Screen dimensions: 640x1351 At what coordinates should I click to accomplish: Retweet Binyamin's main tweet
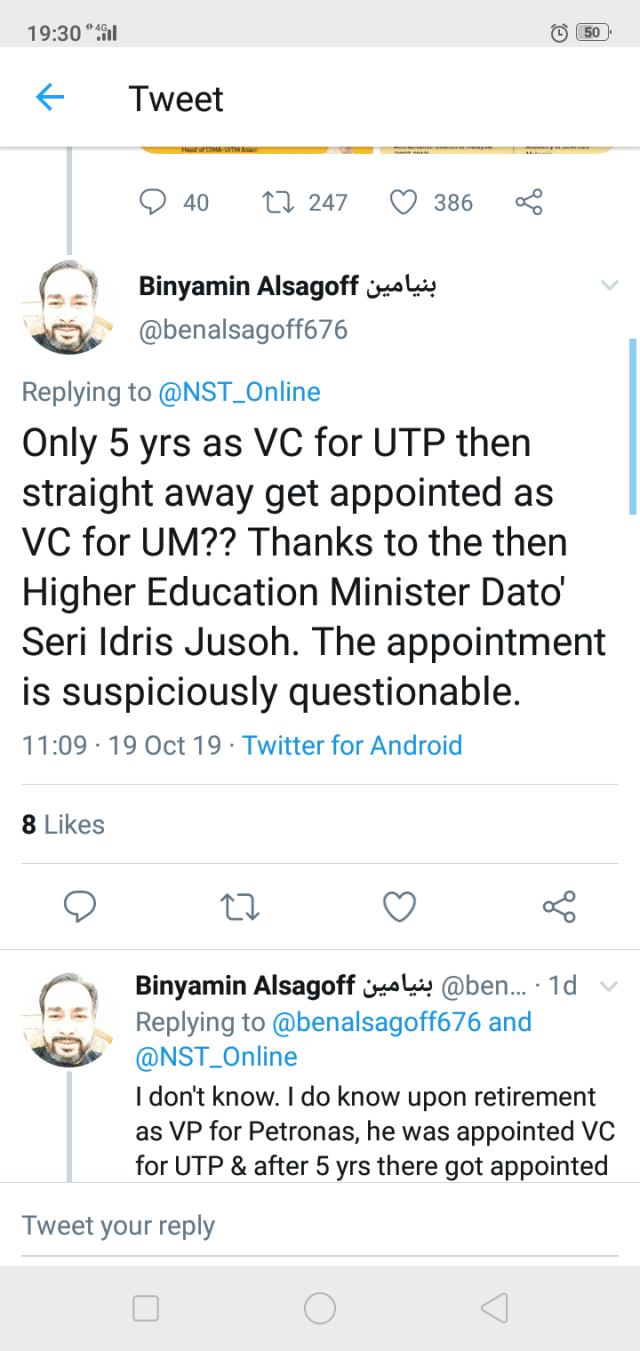click(x=240, y=907)
